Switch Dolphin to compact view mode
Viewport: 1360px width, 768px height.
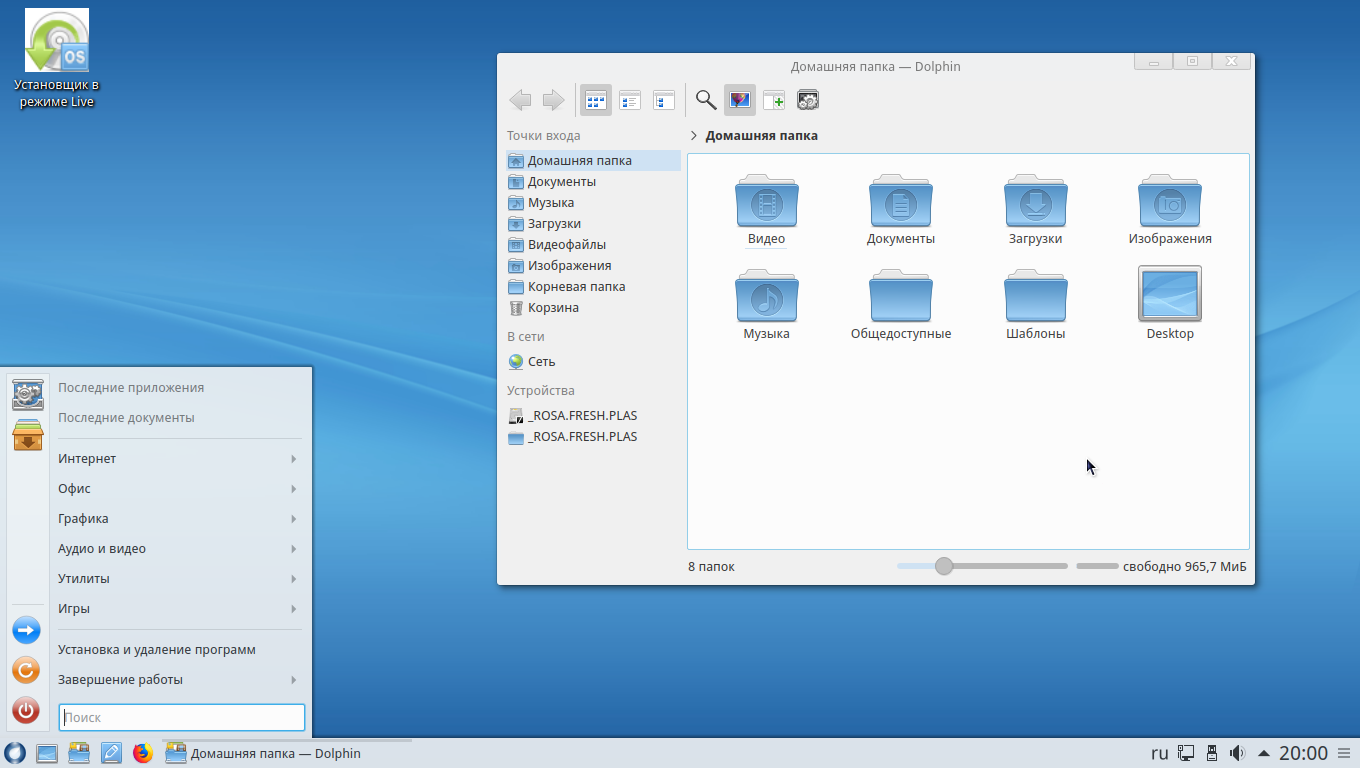(630, 100)
